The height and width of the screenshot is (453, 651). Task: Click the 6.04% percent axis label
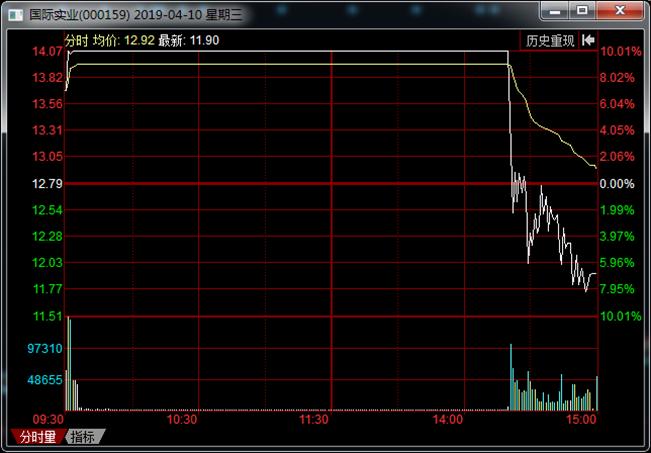click(x=617, y=104)
